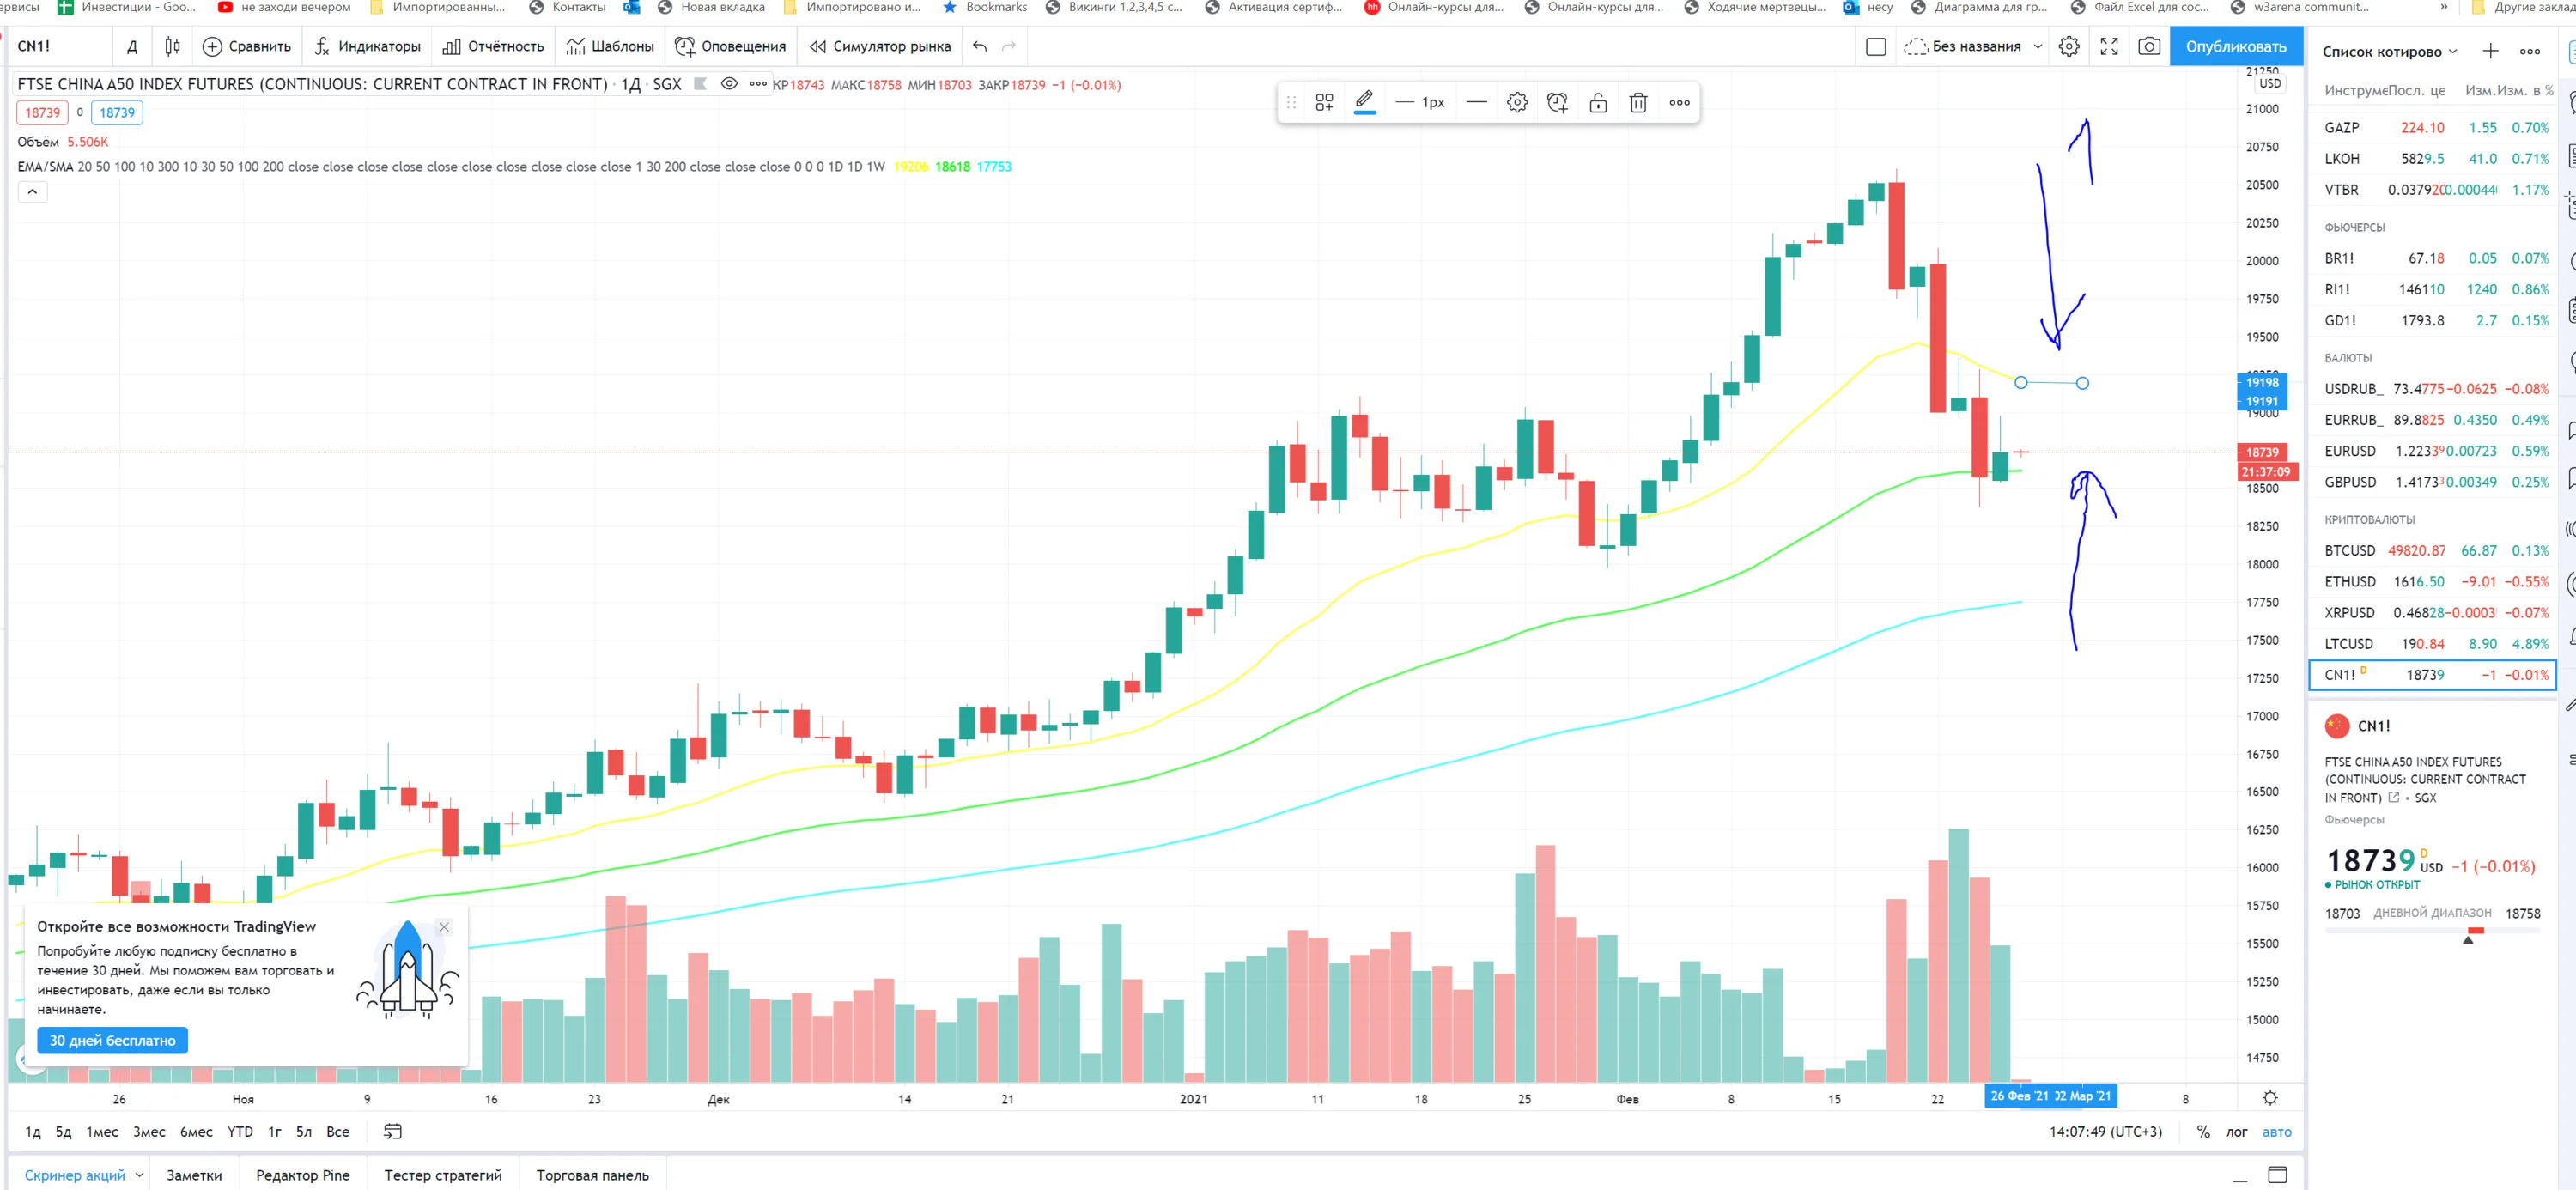Add a symbol to the watchlist with the plus icon
The height and width of the screenshot is (1190, 2576).
pos(2490,51)
